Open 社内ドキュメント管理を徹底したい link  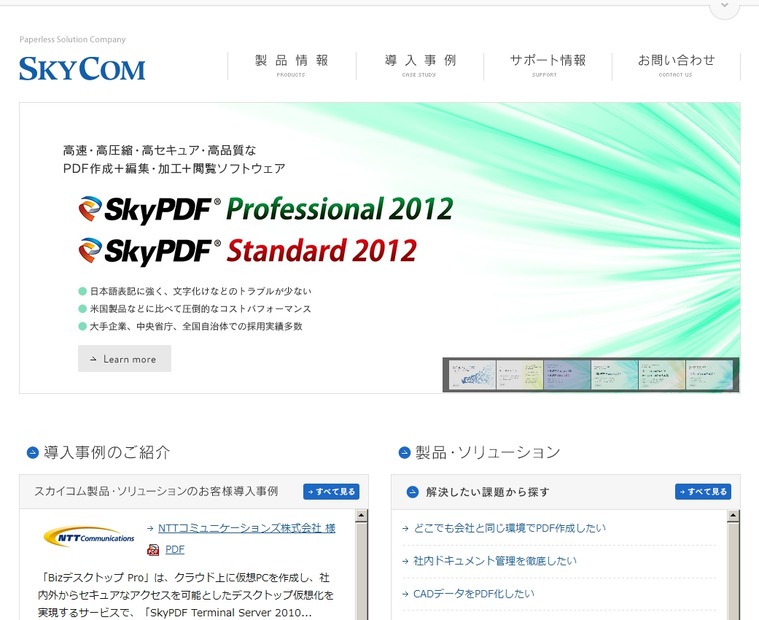495,561
